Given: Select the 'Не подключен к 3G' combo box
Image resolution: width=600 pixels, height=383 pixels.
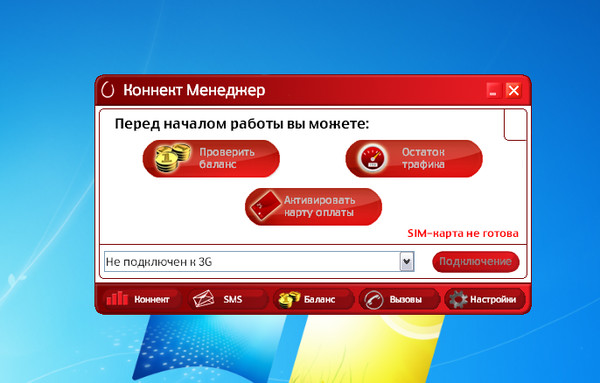Looking at the screenshot, I should (259, 262).
